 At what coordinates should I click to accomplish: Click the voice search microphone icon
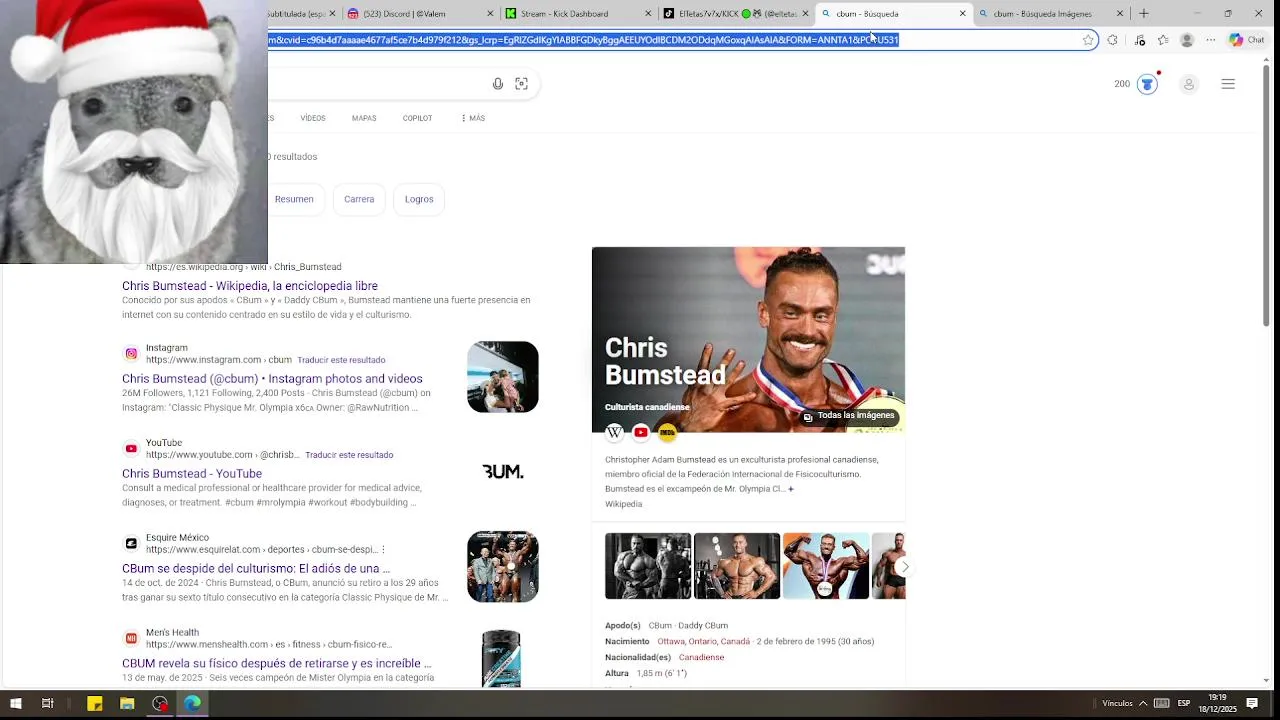(498, 84)
